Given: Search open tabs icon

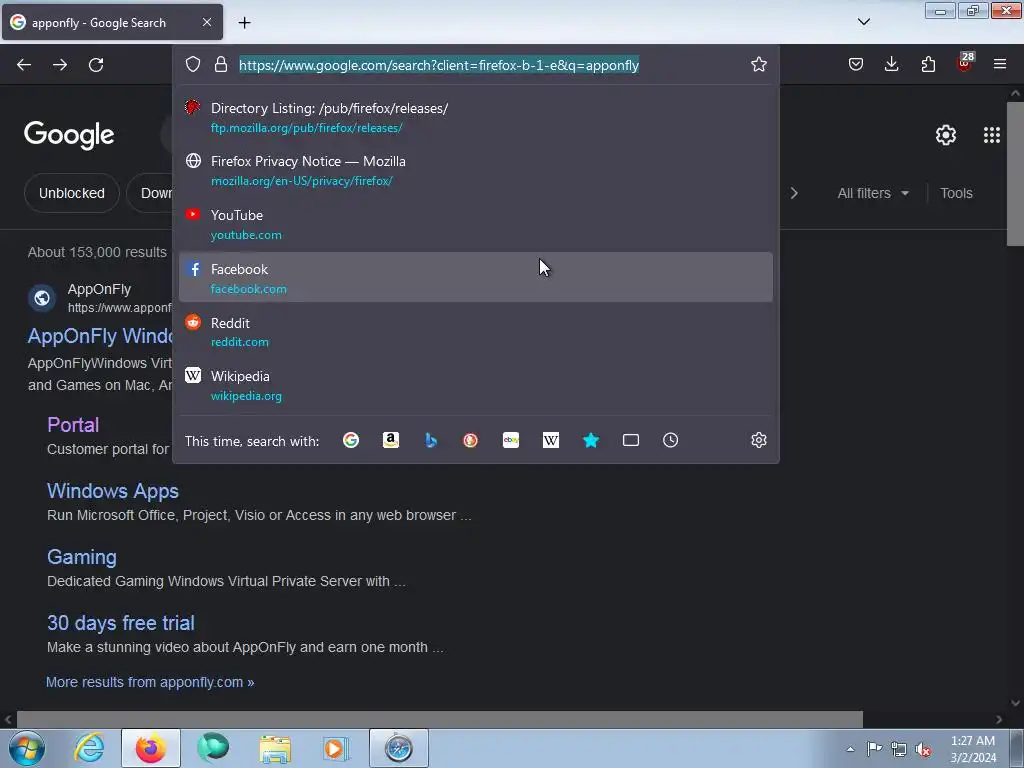Looking at the screenshot, I should [631, 440].
